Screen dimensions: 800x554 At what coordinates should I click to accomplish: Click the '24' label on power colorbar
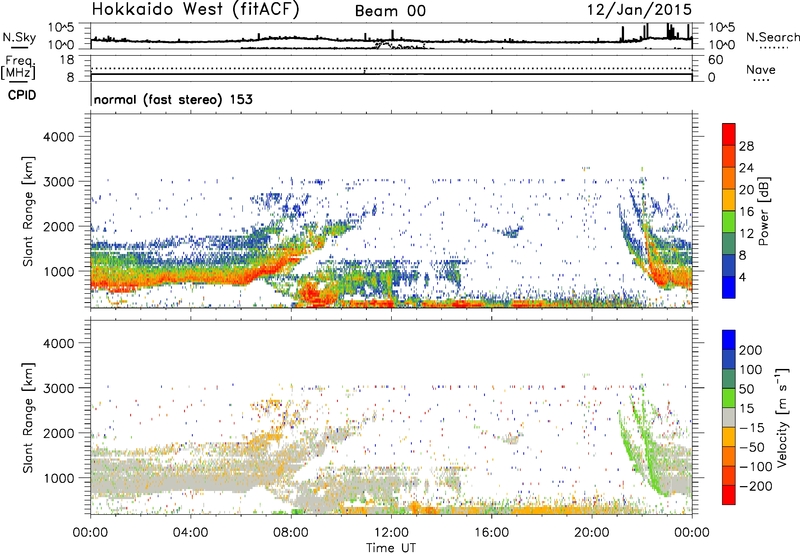click(746, 168)
